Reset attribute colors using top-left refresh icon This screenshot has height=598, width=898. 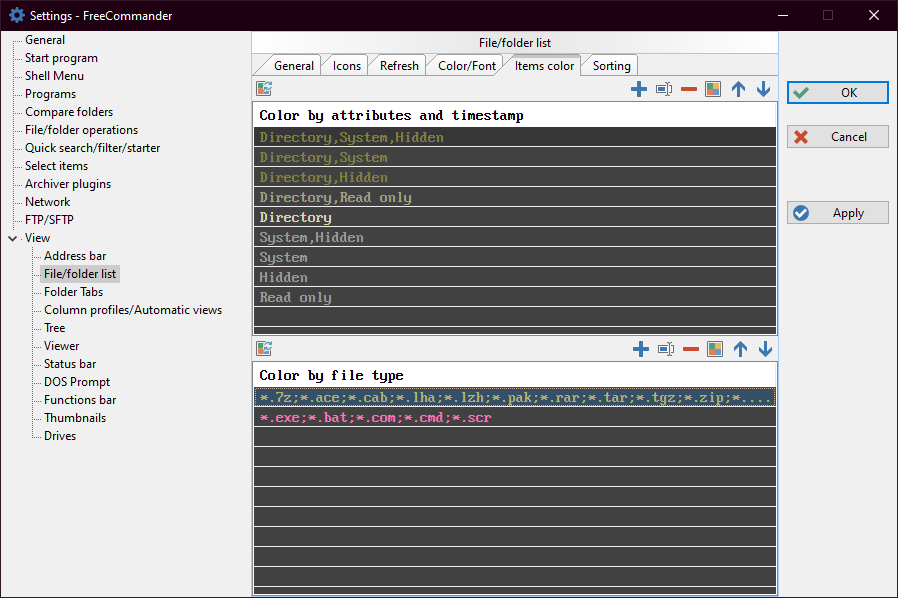pos(264,89)
